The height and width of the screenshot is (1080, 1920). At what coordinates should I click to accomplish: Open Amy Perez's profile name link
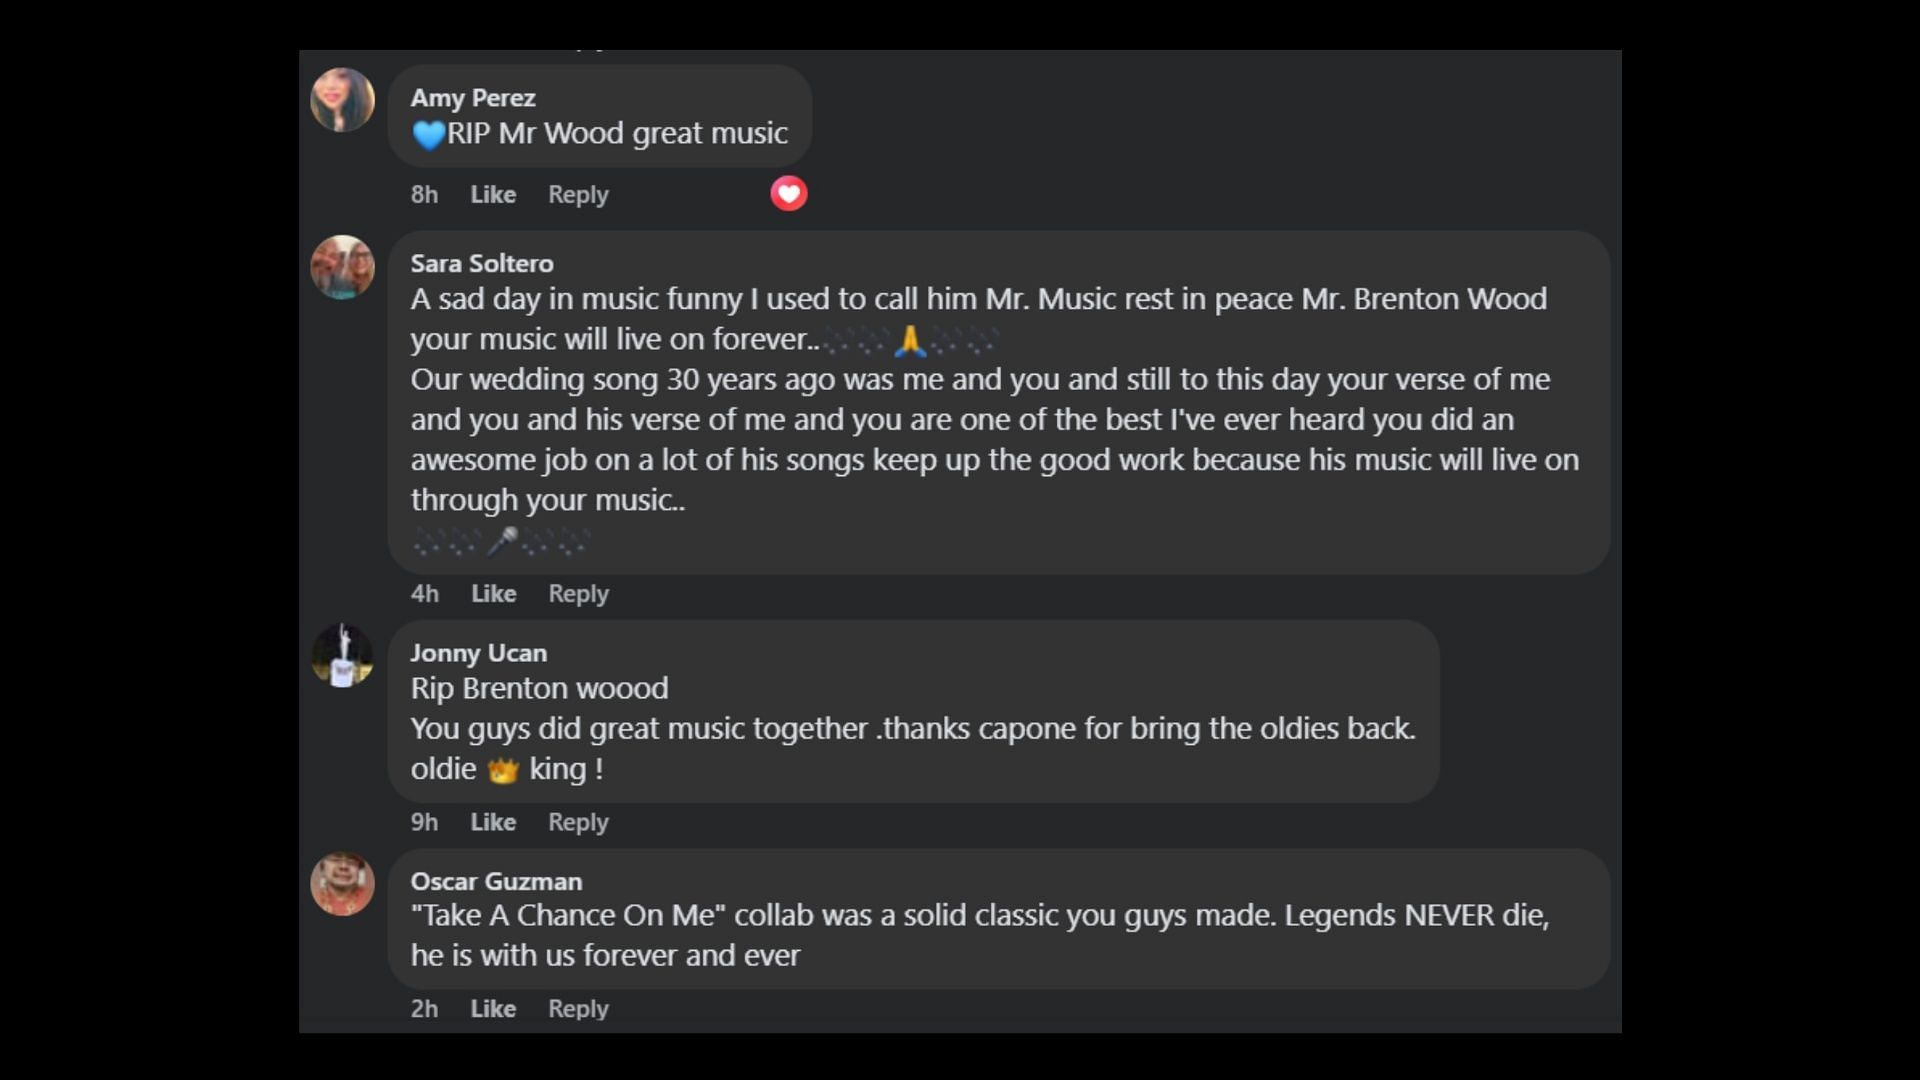tap(473, 98)
